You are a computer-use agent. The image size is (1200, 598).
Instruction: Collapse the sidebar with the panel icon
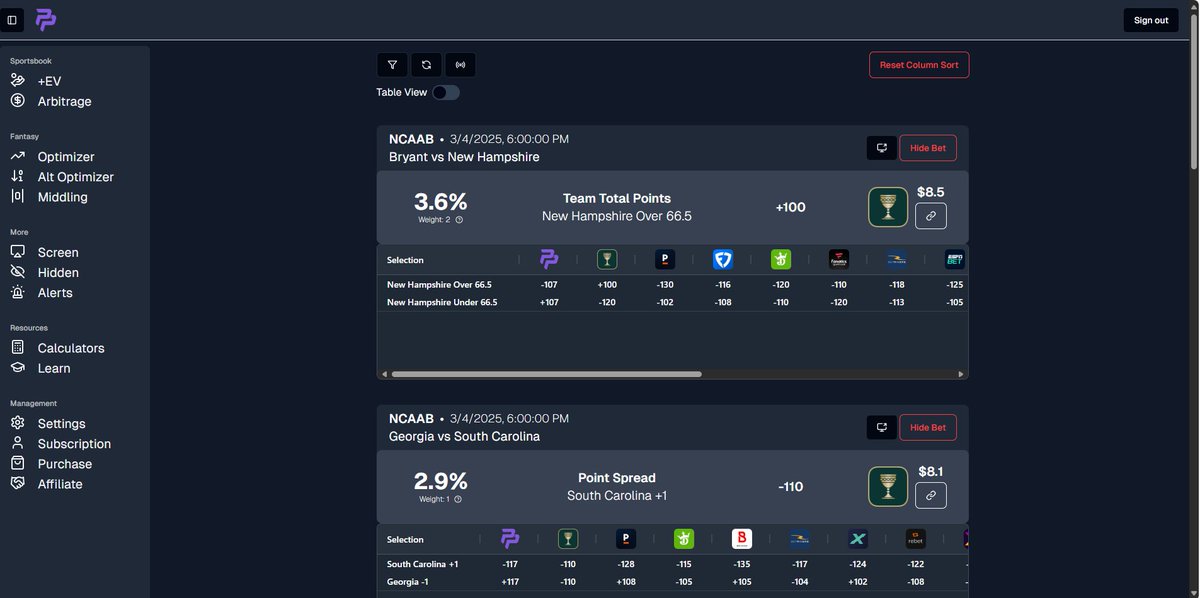(x=12, y=20)
